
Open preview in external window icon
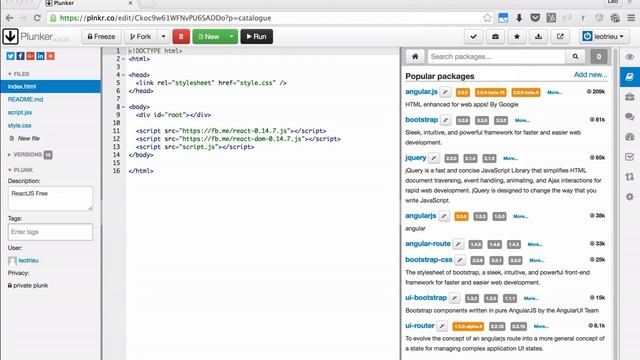[x=560, y=36]
